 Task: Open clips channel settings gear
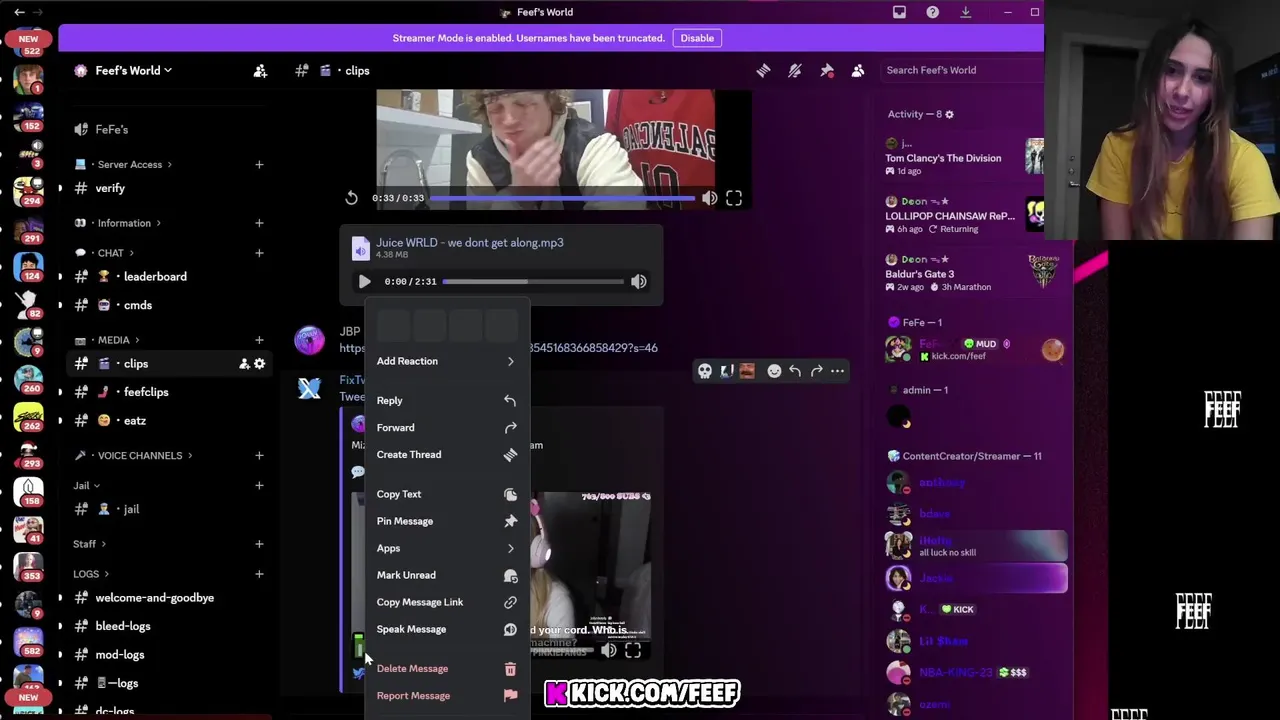tap(260, 364)
